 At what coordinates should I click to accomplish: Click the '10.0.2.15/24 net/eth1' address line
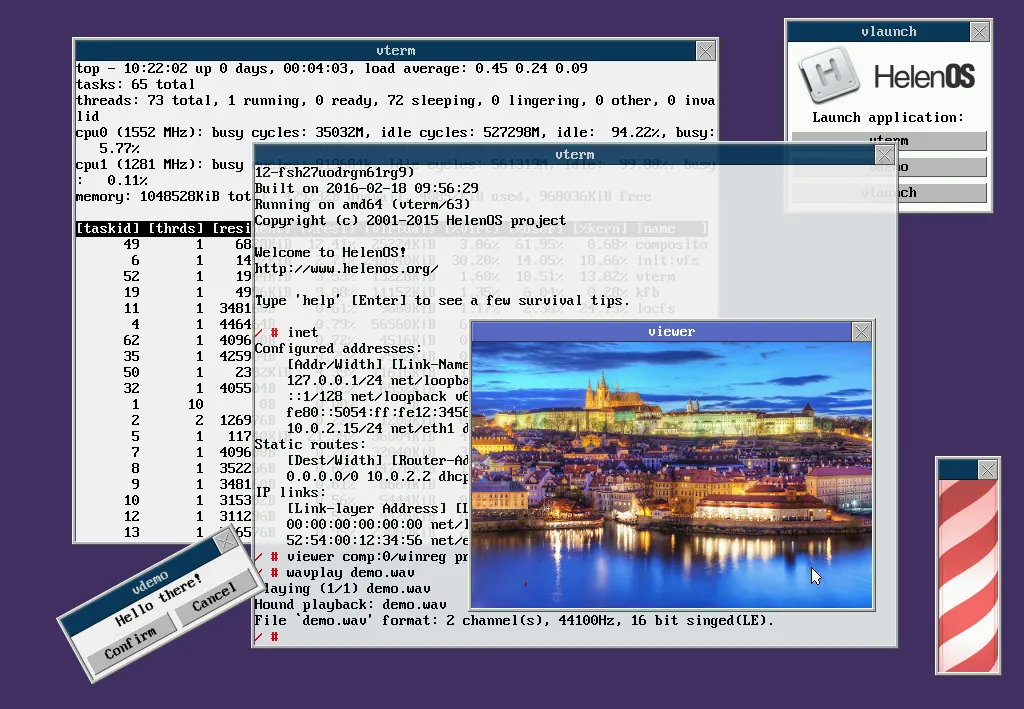377,428
